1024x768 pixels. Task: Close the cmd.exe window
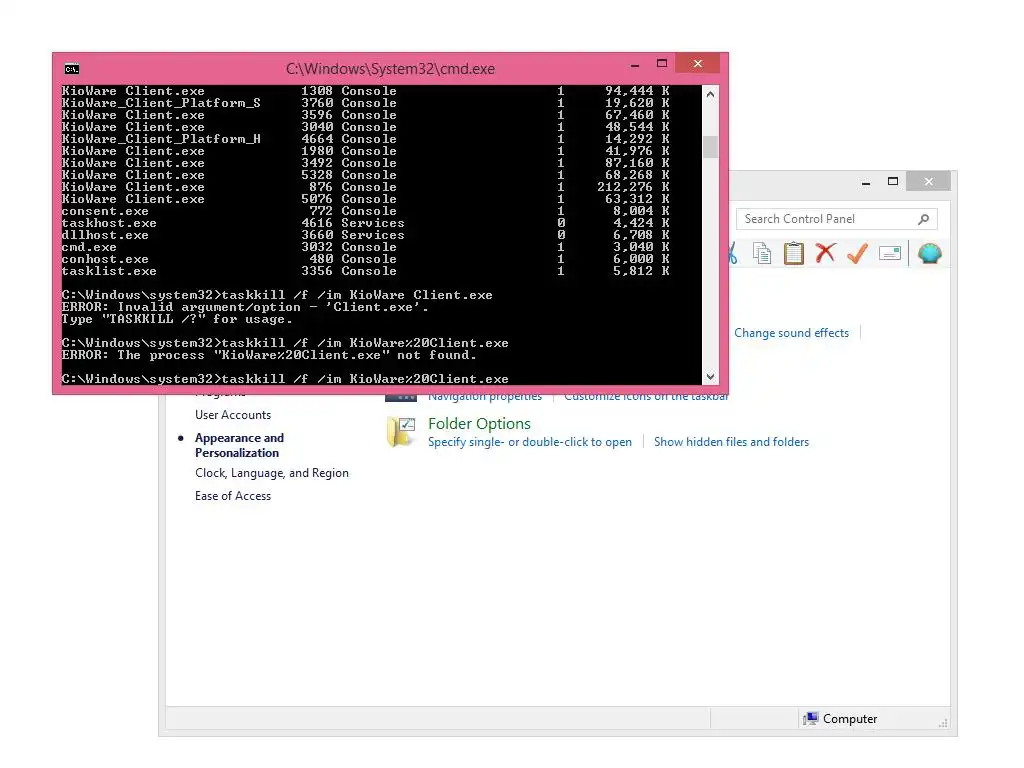click(697, 63)
